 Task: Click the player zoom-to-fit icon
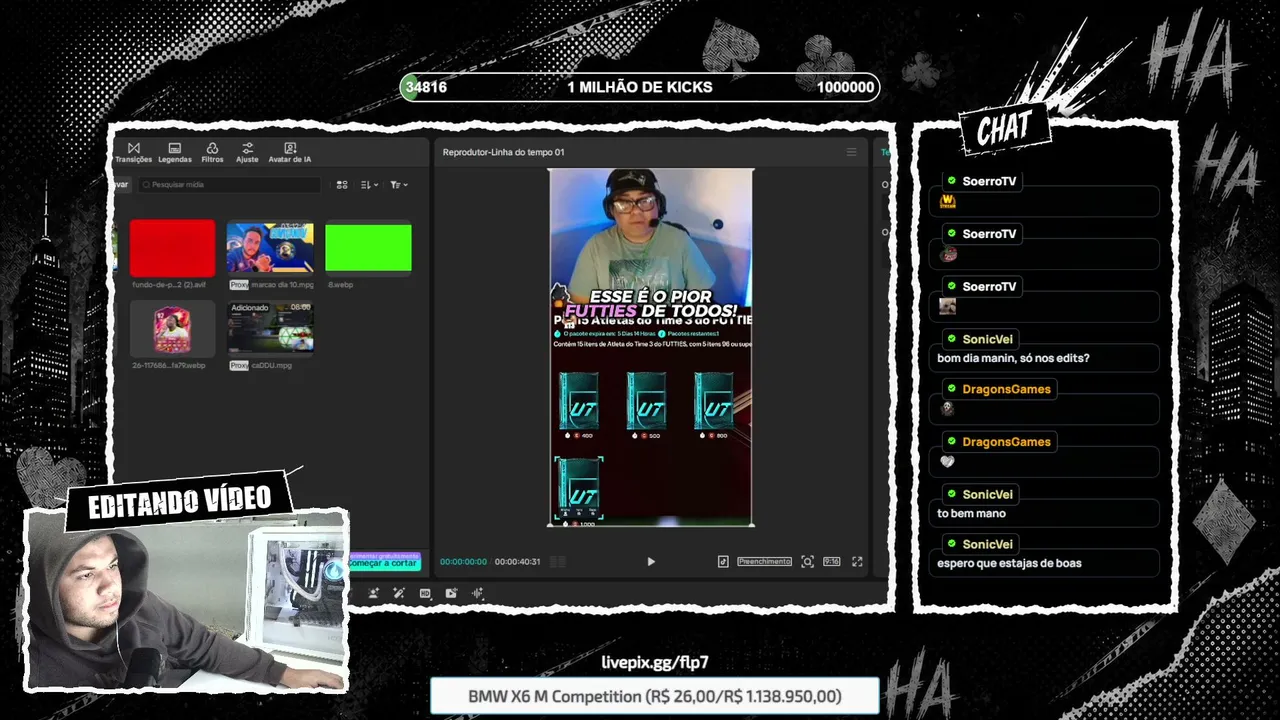(x=807, y=562)
